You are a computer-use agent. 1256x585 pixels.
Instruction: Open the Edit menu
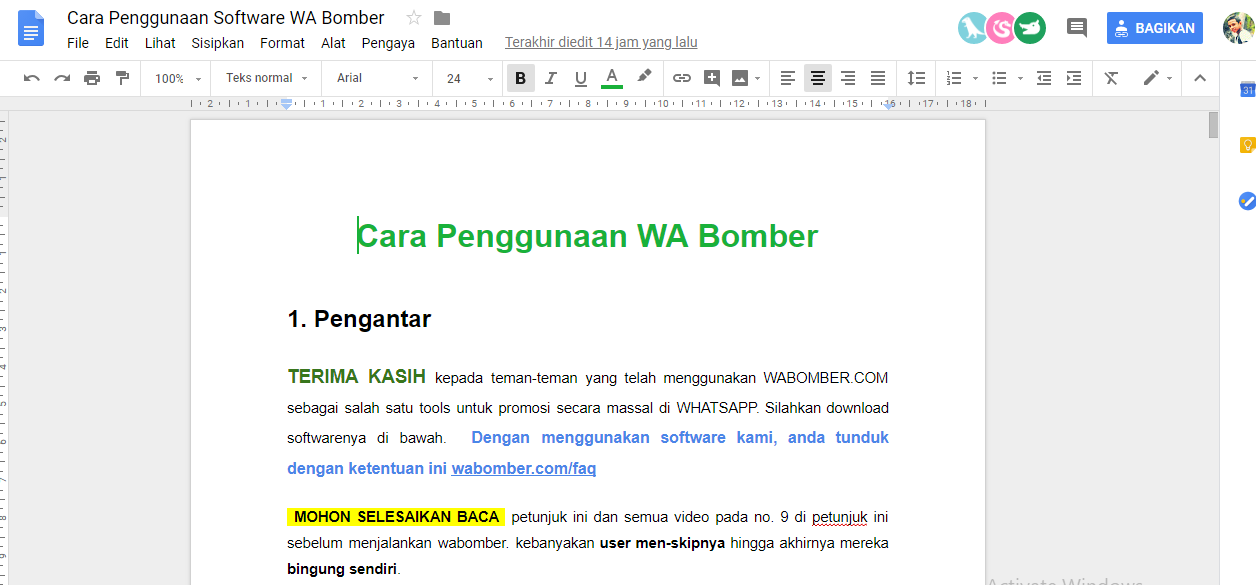tap(117, 43)
